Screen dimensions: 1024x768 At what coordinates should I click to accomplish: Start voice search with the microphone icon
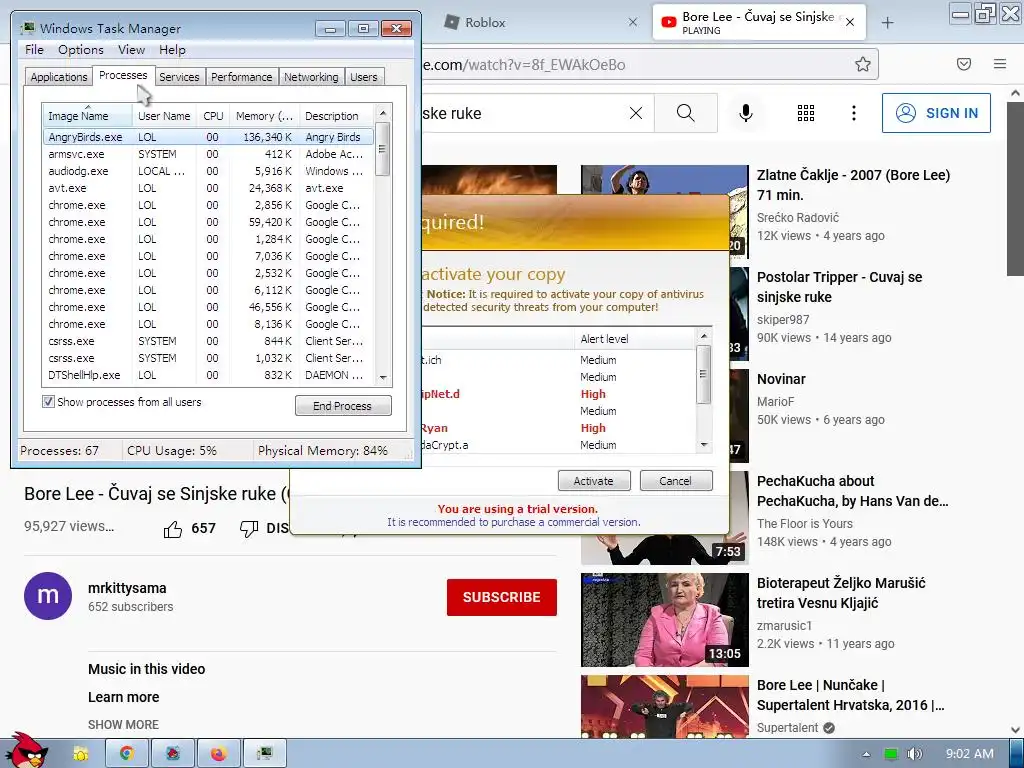click(x=746, y=113)
